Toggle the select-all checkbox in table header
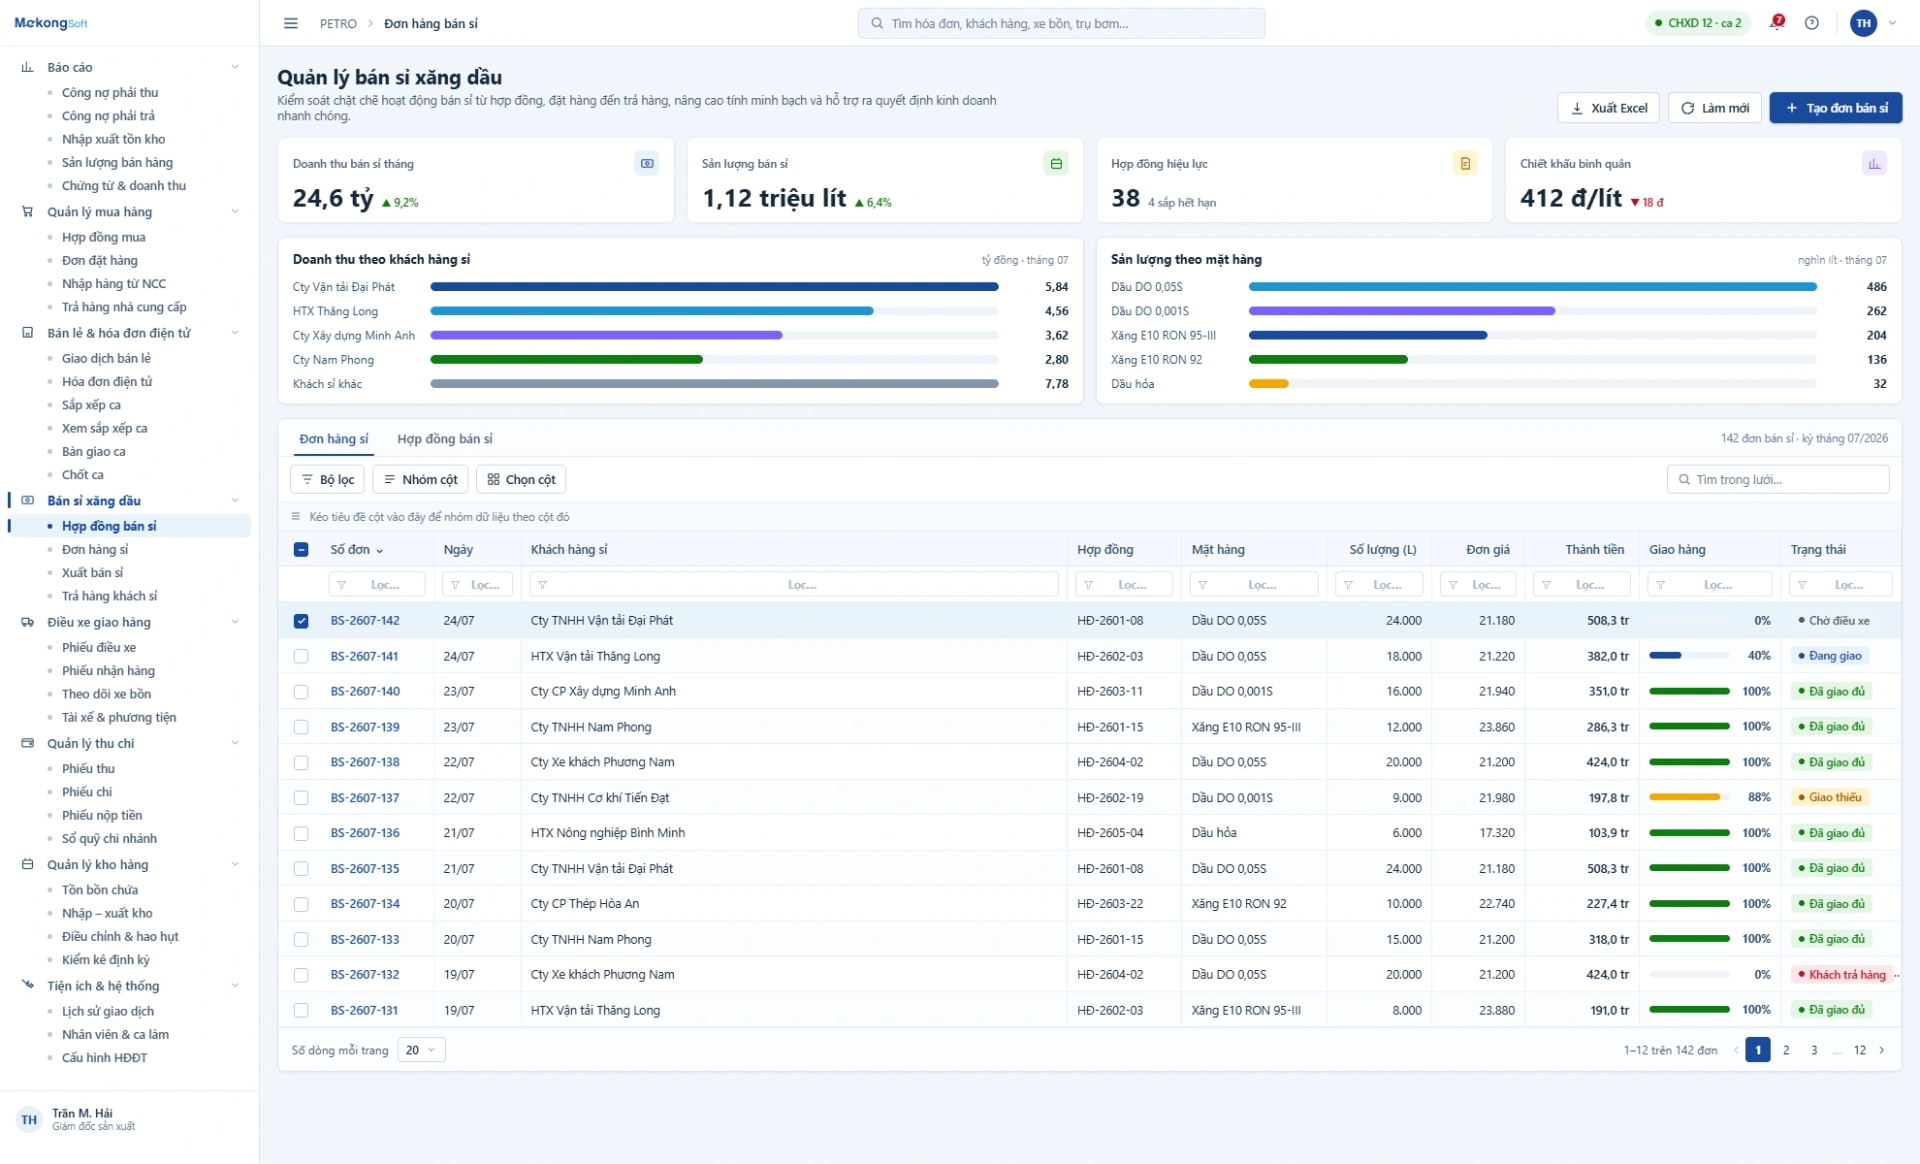1920x1164 pixels. click(x=301, y=549)
